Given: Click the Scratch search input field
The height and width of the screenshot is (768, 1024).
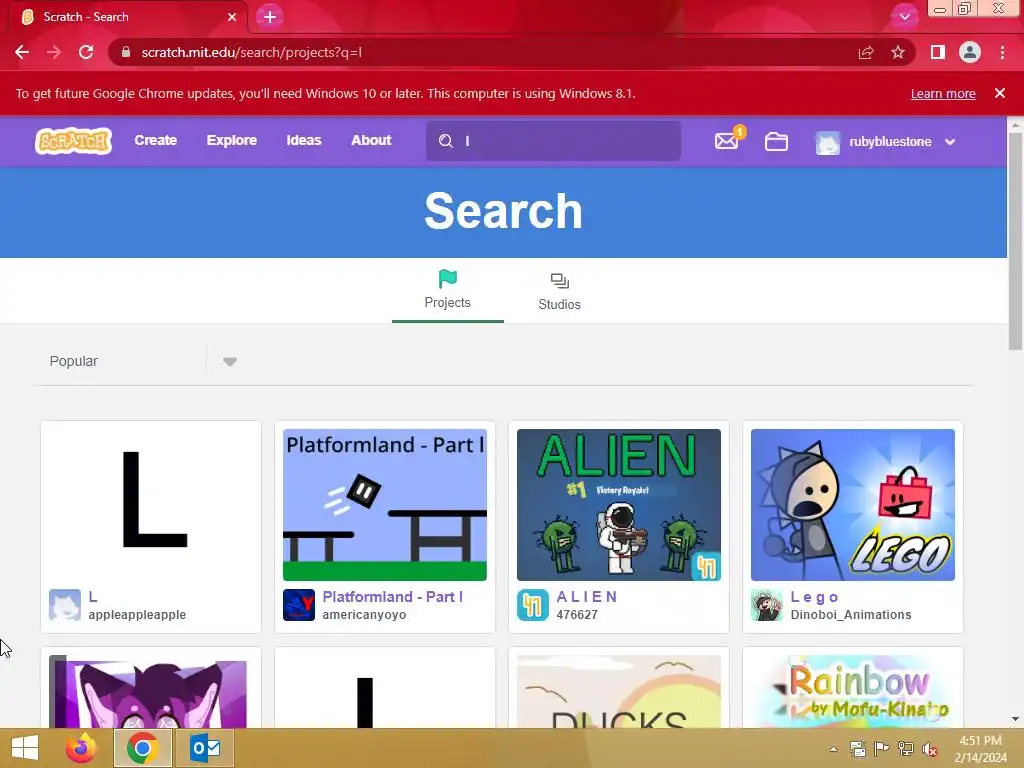Looking at the screenshot, I should (553, 141).
